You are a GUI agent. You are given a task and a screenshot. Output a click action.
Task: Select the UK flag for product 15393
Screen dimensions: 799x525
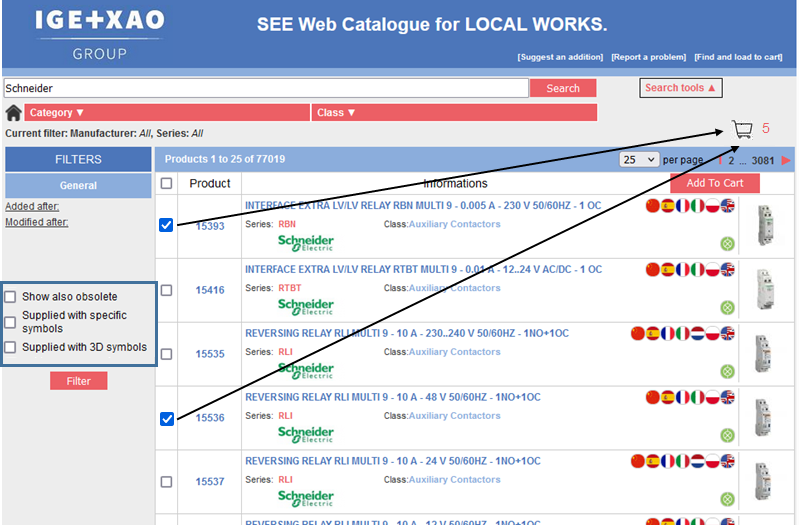tap(728, 206)
